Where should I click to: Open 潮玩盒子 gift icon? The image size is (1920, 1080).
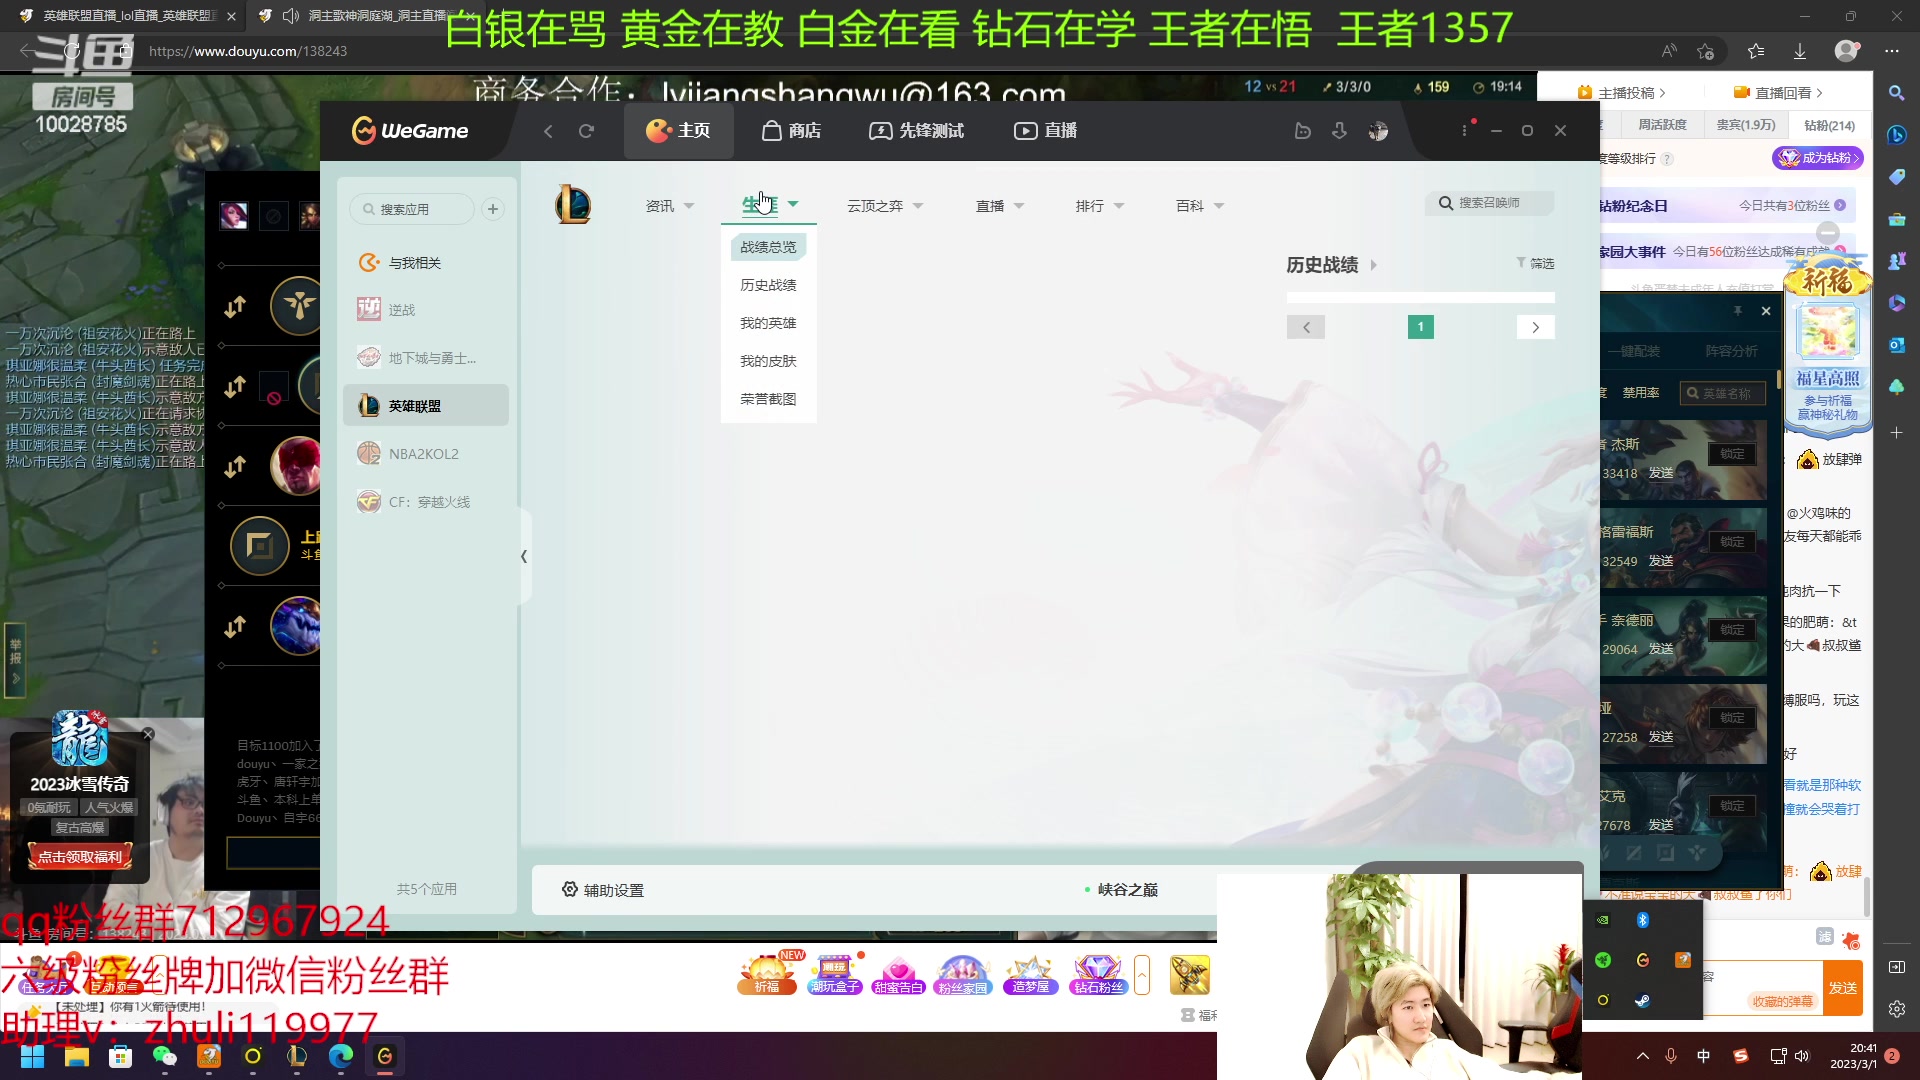click(834, 974)
